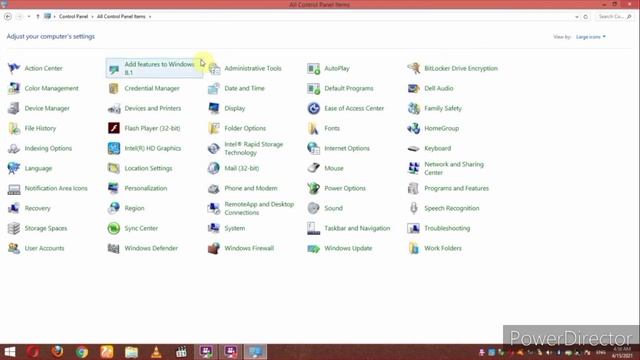This screenshot has width=640, height=360.
Task: Expand the View by Large icons dropdown
Action: (591, 37)
